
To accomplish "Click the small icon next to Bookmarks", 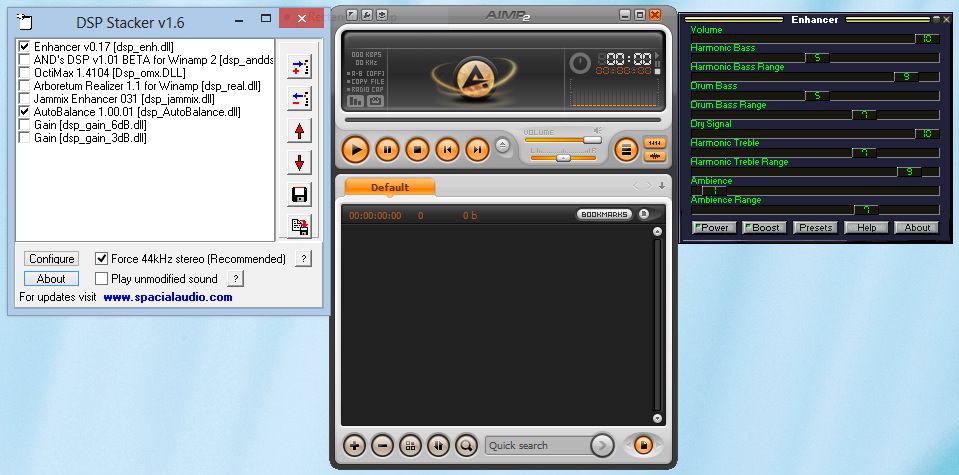I will coord(643,214).
